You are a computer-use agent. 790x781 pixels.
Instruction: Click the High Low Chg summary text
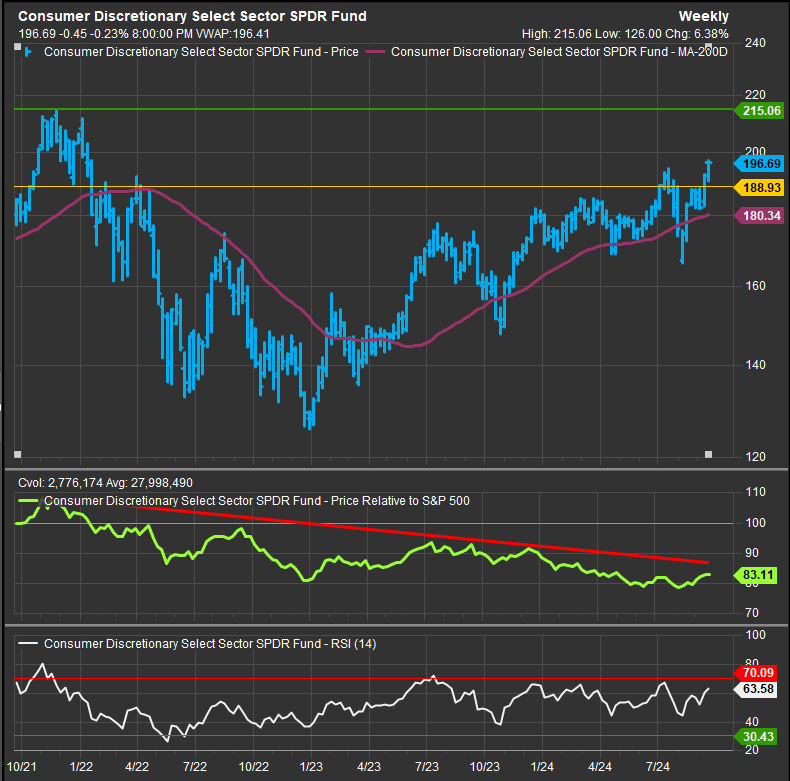click(x=625, y=34)
